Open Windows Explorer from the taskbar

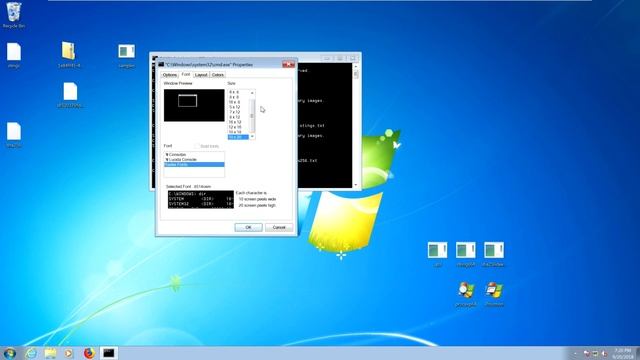(x=50, y=353)
